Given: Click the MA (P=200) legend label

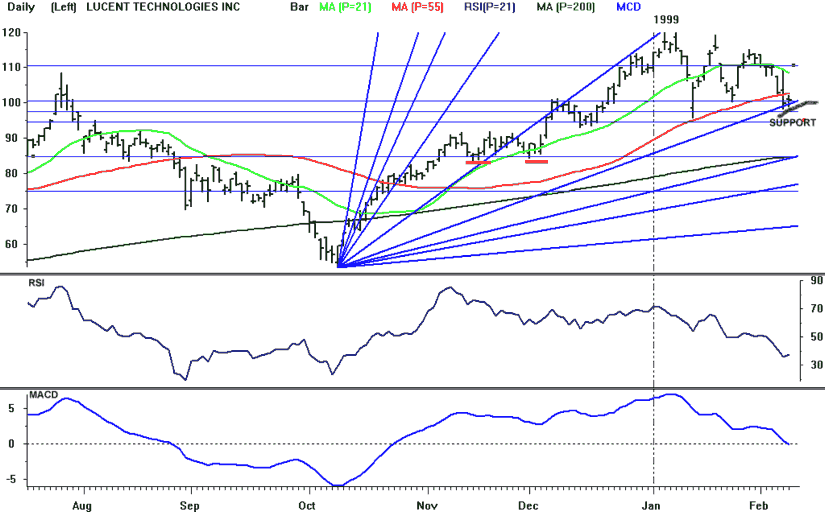Looking at the screenshot, I should click(566, 7).
